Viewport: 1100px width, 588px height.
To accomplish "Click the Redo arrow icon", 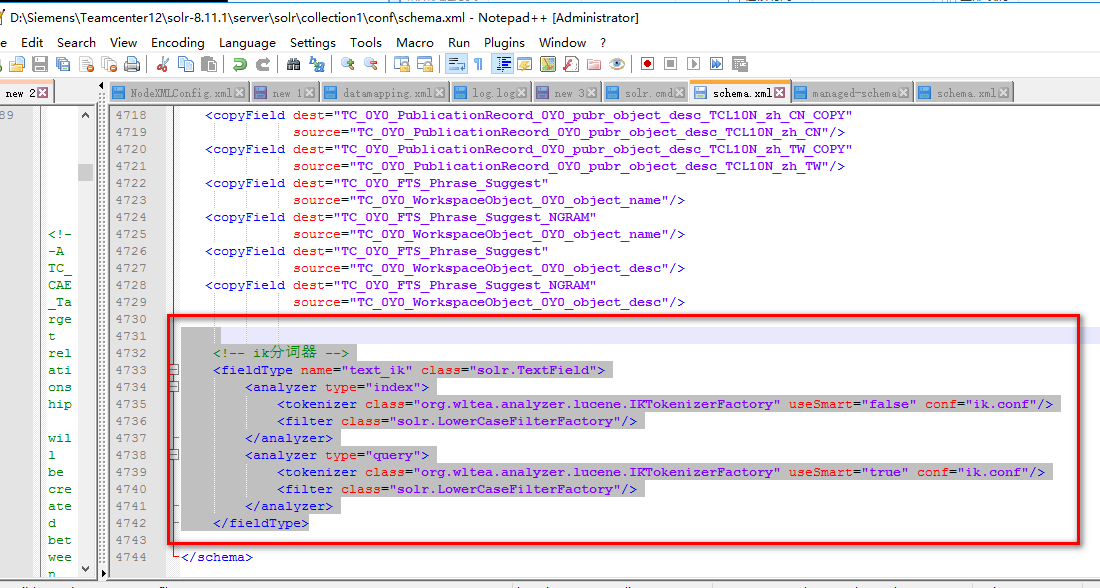I will (x=262, y=65).
